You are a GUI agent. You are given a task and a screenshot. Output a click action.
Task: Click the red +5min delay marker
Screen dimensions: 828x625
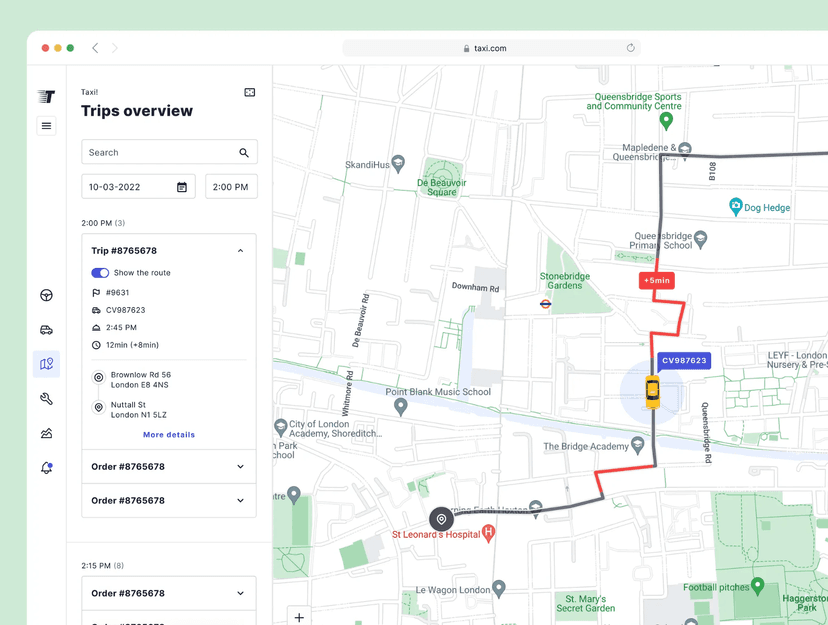(x=656, y=281)
